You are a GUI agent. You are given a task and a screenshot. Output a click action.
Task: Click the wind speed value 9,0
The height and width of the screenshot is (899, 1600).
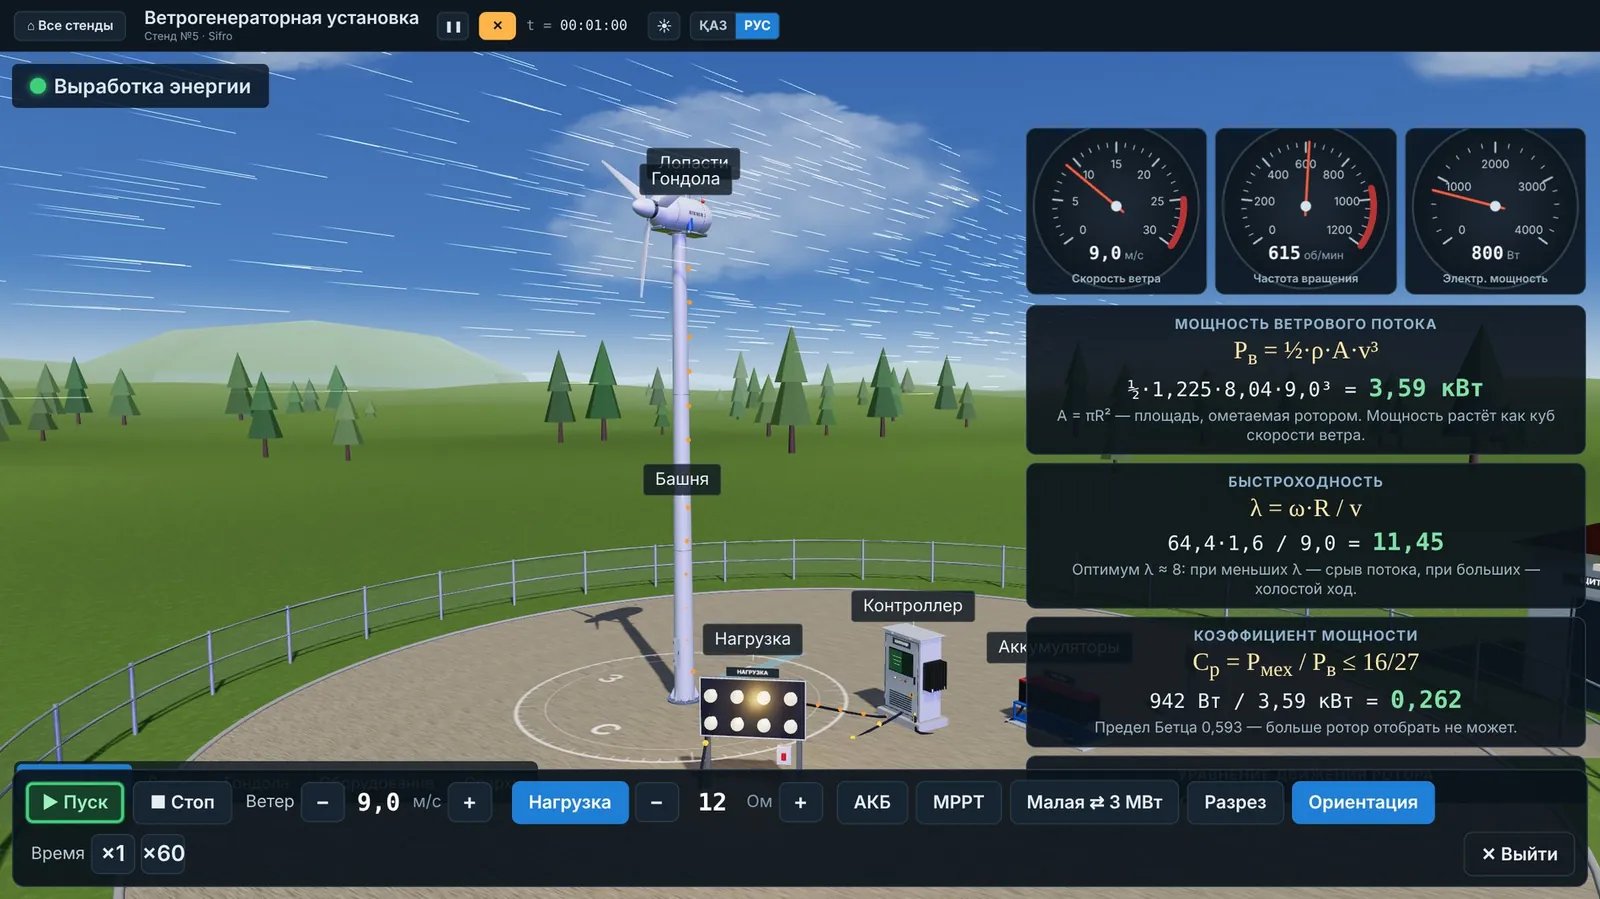pyautogui.click(x=378, y=802)
